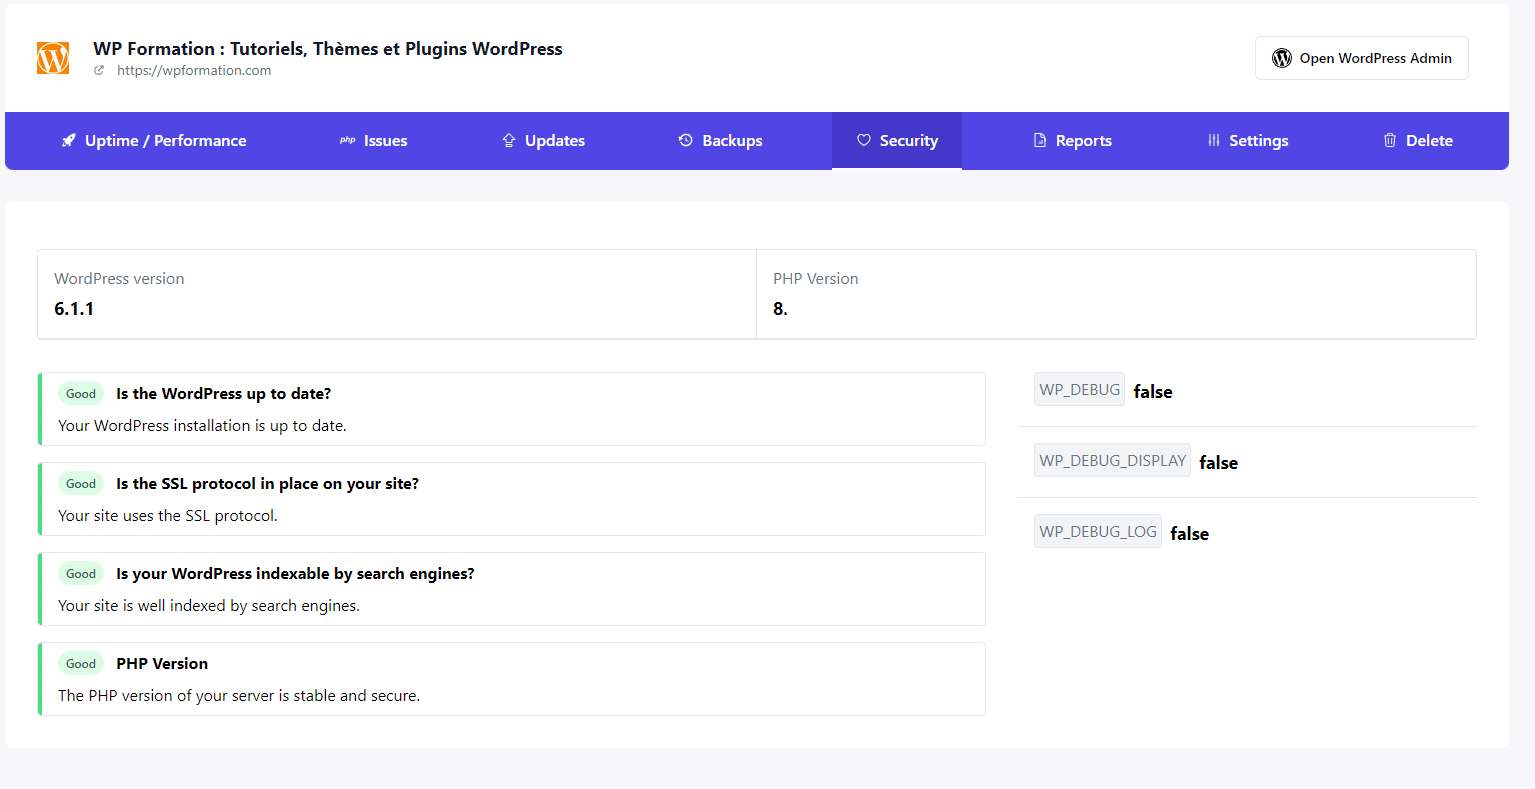Click the rocket icon for Uptime / Performance
The image size is (1535, 789).
(x=68, y=141)
